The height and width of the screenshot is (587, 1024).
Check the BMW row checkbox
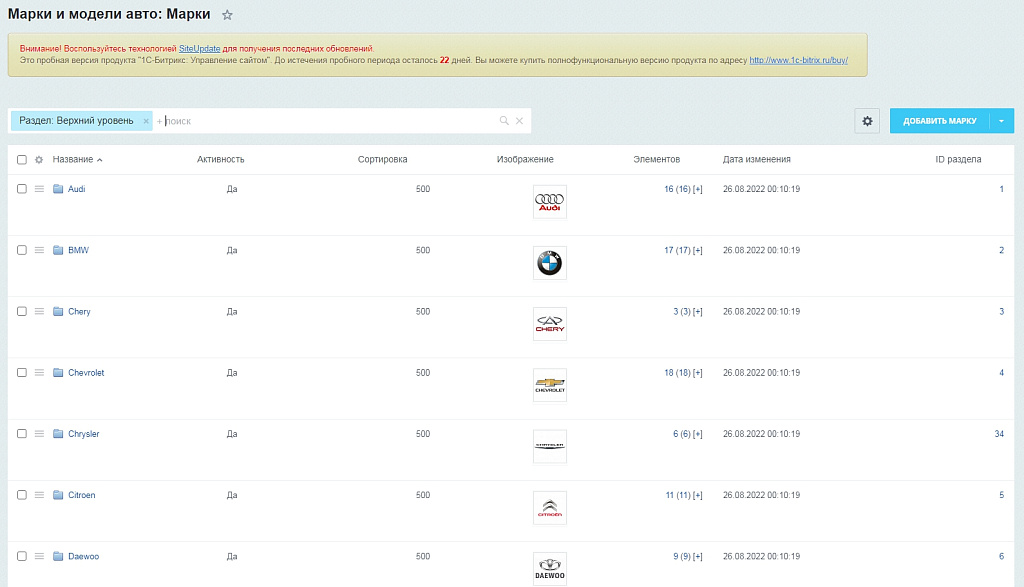pyautogui.click(x=22, y=250)
